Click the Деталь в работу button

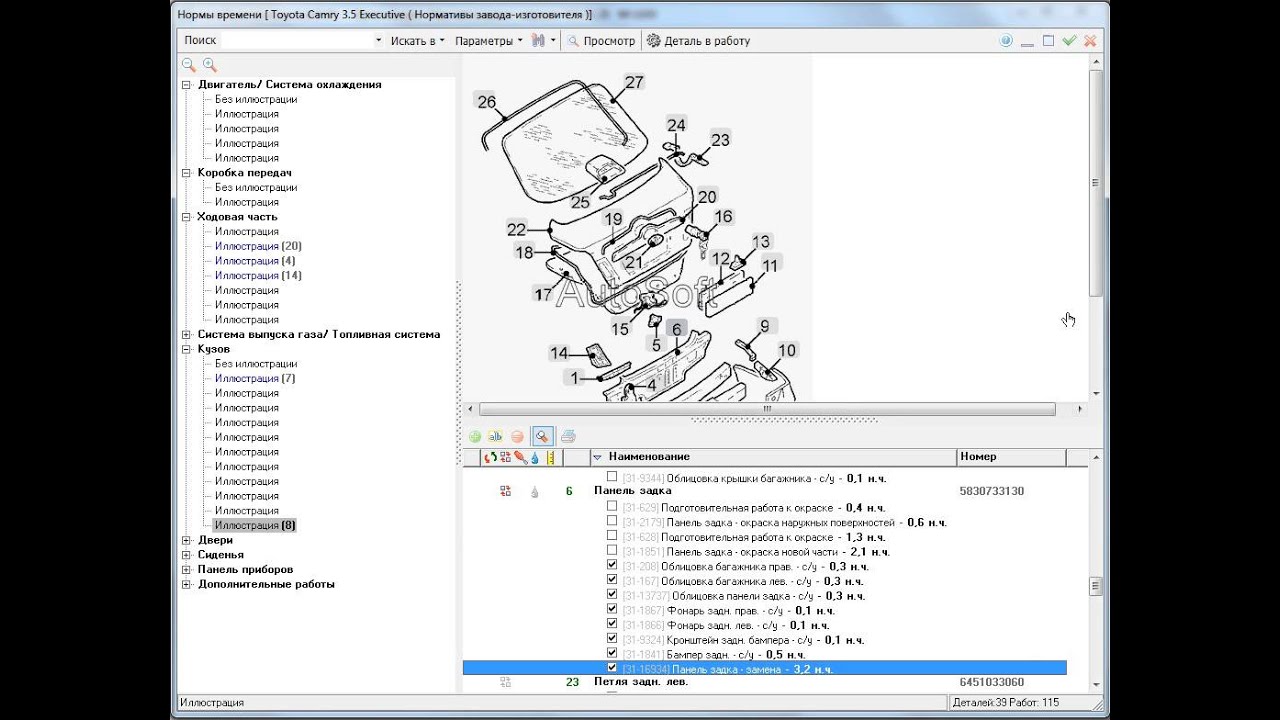click(x=698, y=41)
